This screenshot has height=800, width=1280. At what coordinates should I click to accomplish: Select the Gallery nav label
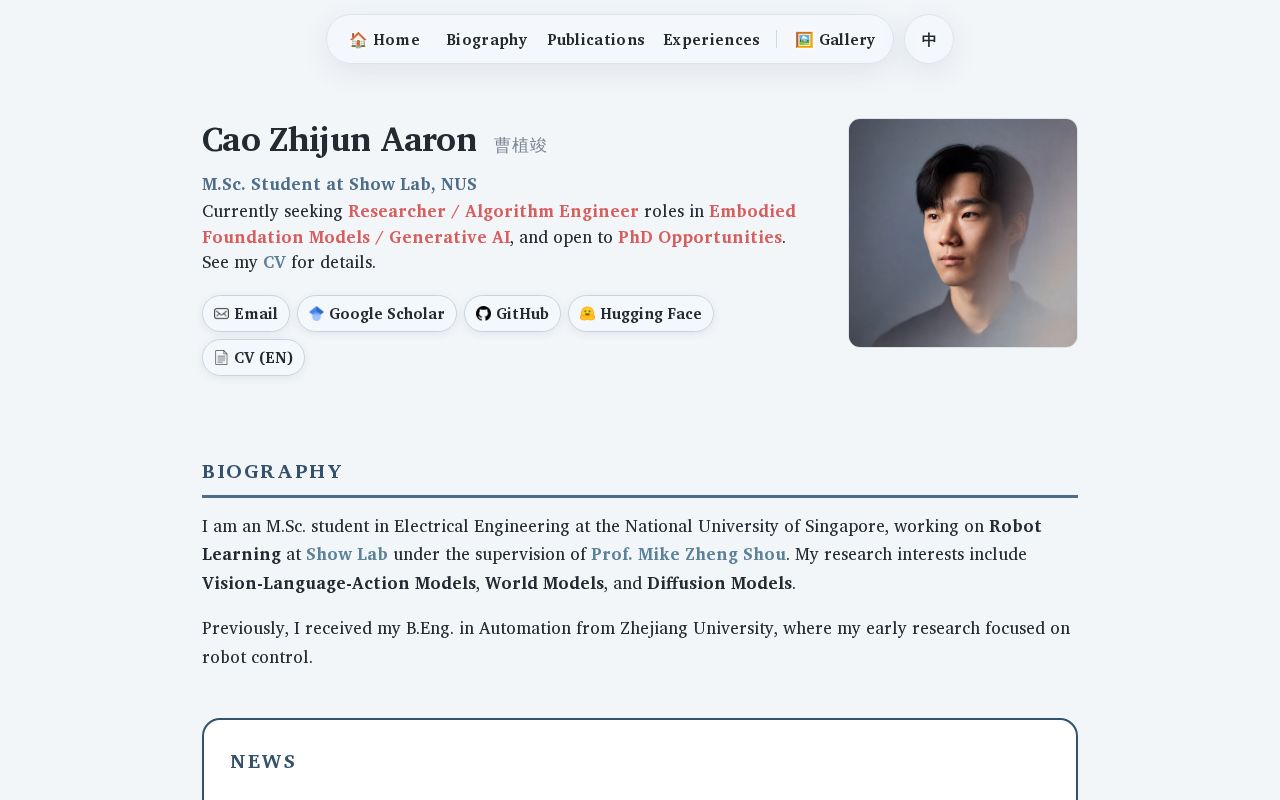(x=847, y=40)
